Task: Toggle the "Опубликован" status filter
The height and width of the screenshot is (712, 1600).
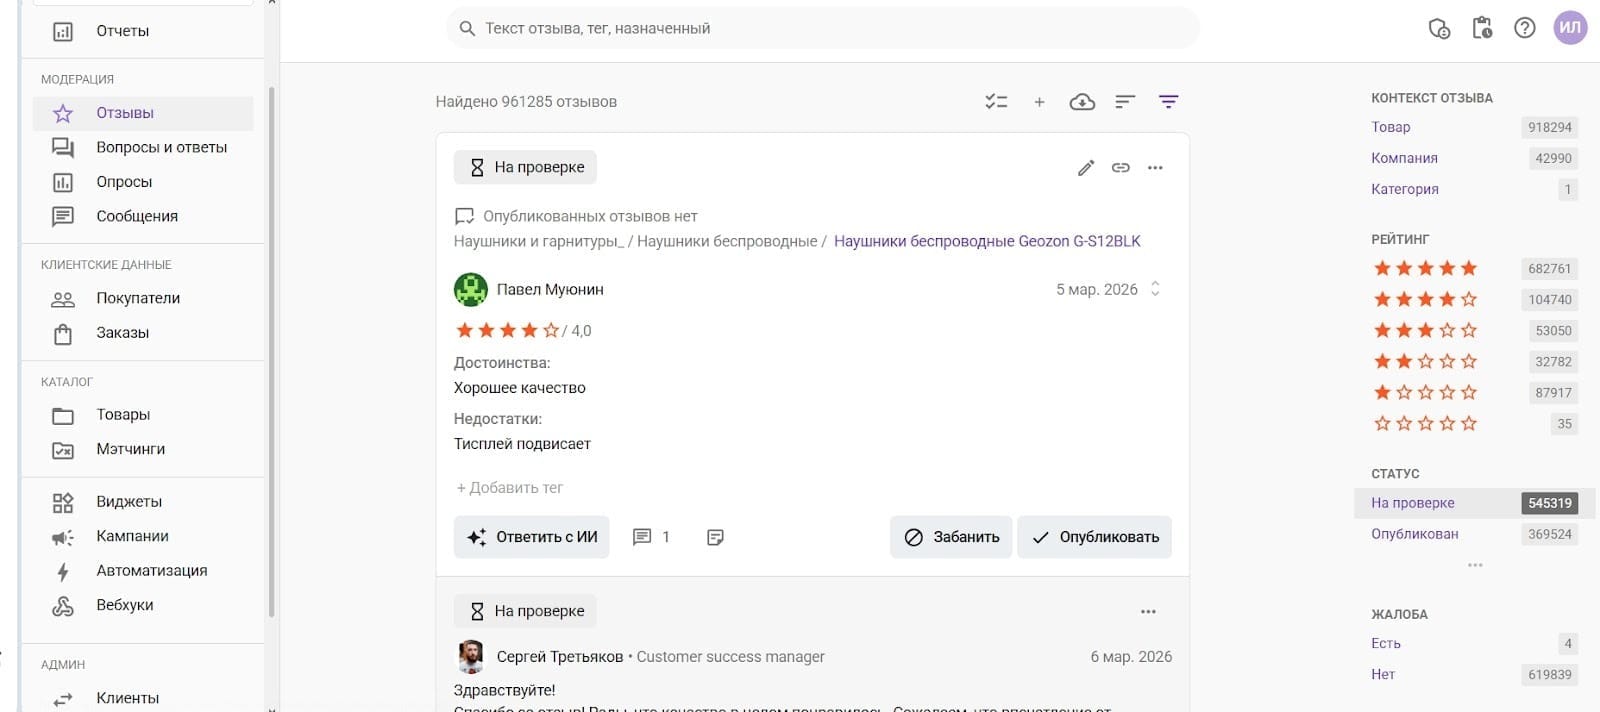Action: (x=1414, y=534)
